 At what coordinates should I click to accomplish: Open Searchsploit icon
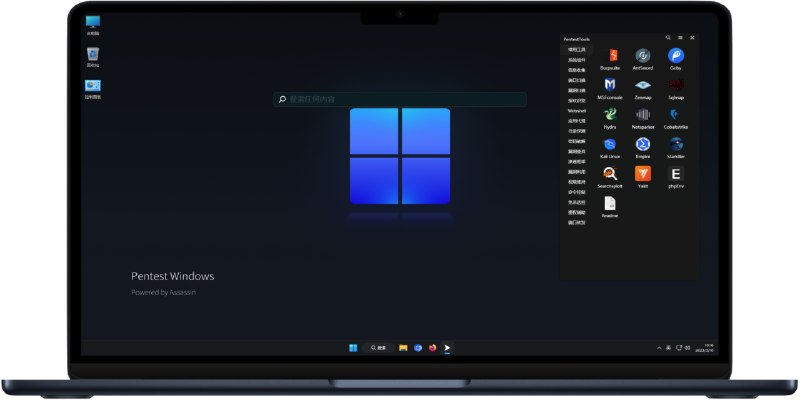click(610, 174)
